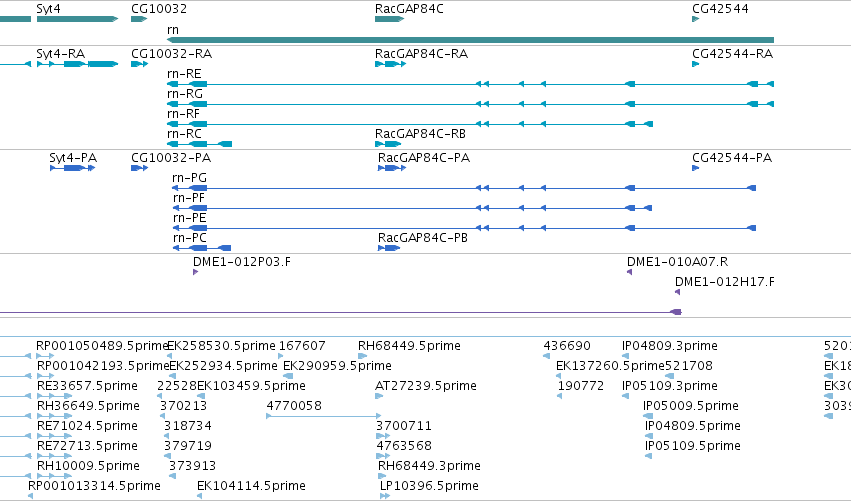Click the rn-PC protein label
Screen dimensions: 851x501
tap(189, 238)
